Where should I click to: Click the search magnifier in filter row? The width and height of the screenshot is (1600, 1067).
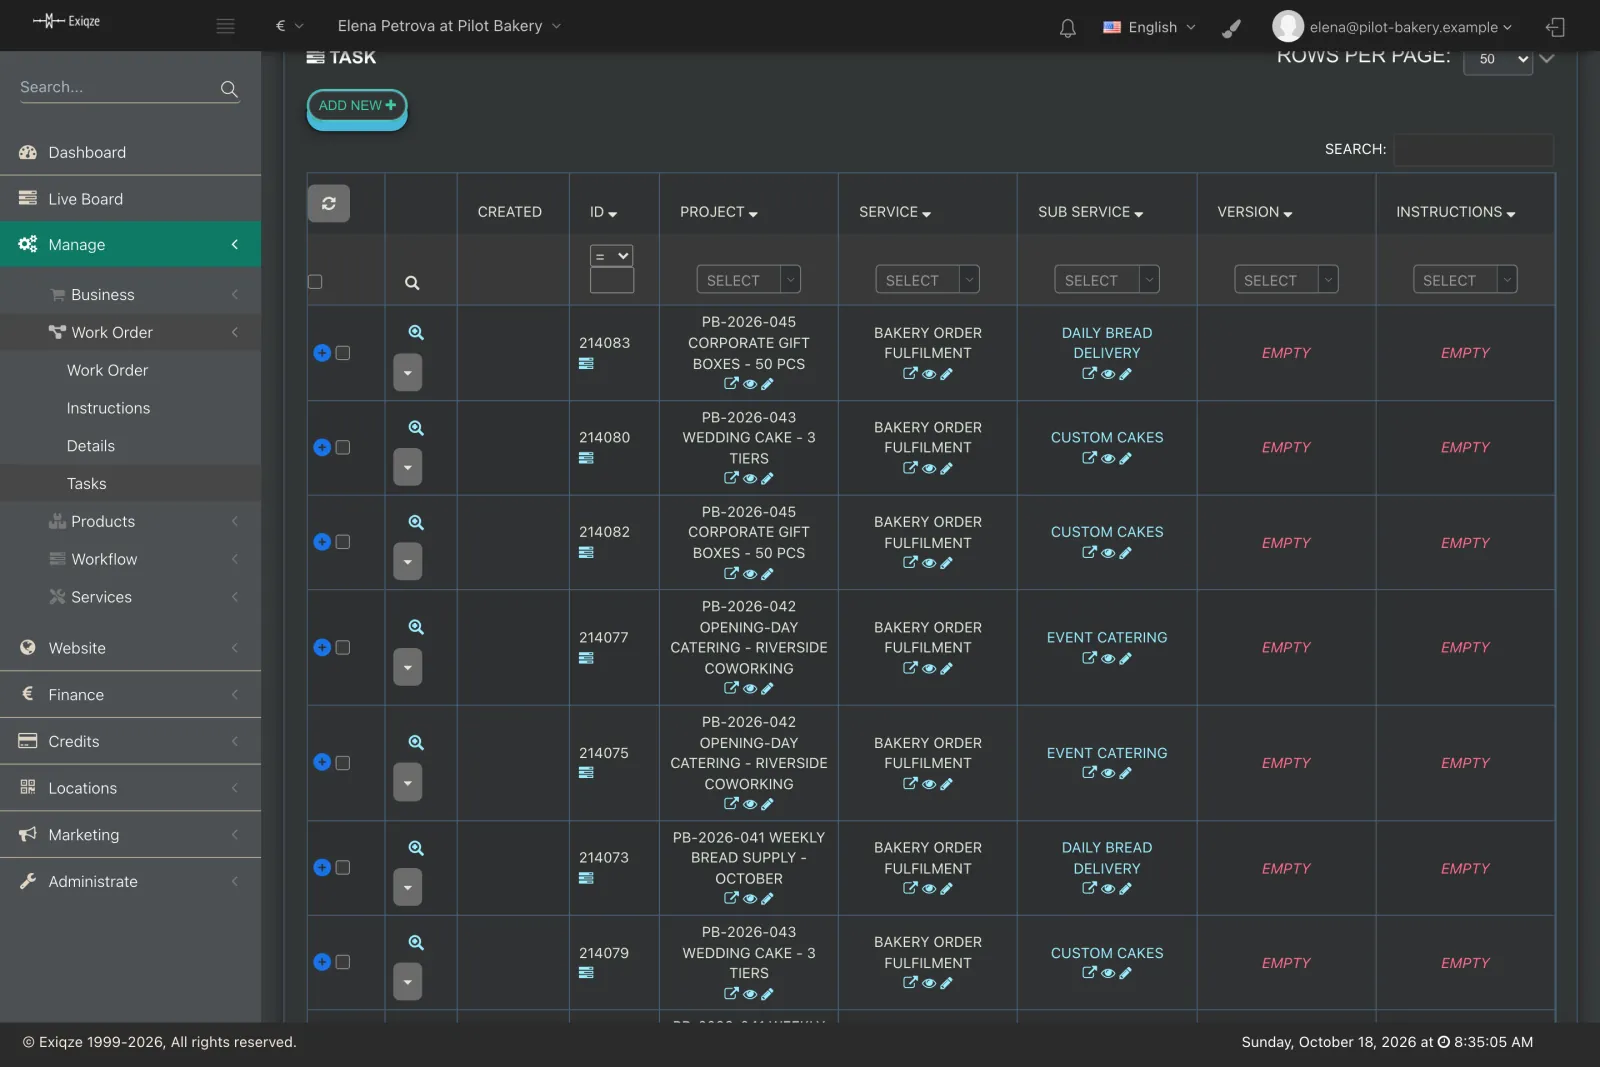[412, 283]
